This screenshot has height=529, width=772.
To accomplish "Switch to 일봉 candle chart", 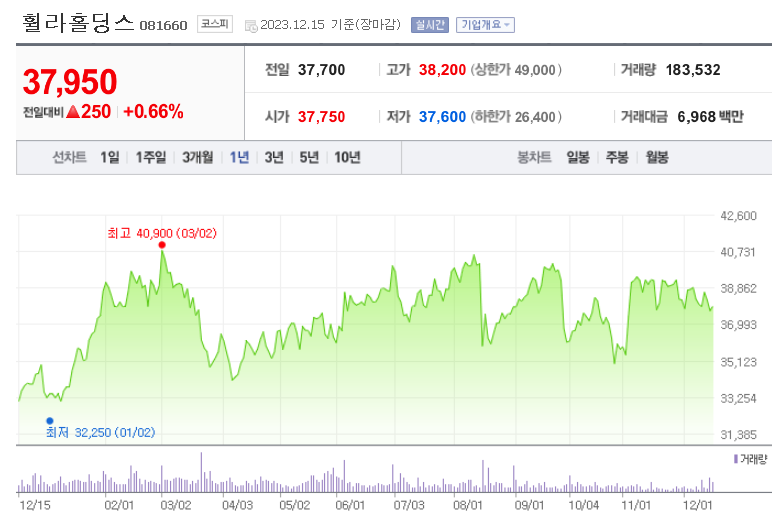I will click(578, 157).
